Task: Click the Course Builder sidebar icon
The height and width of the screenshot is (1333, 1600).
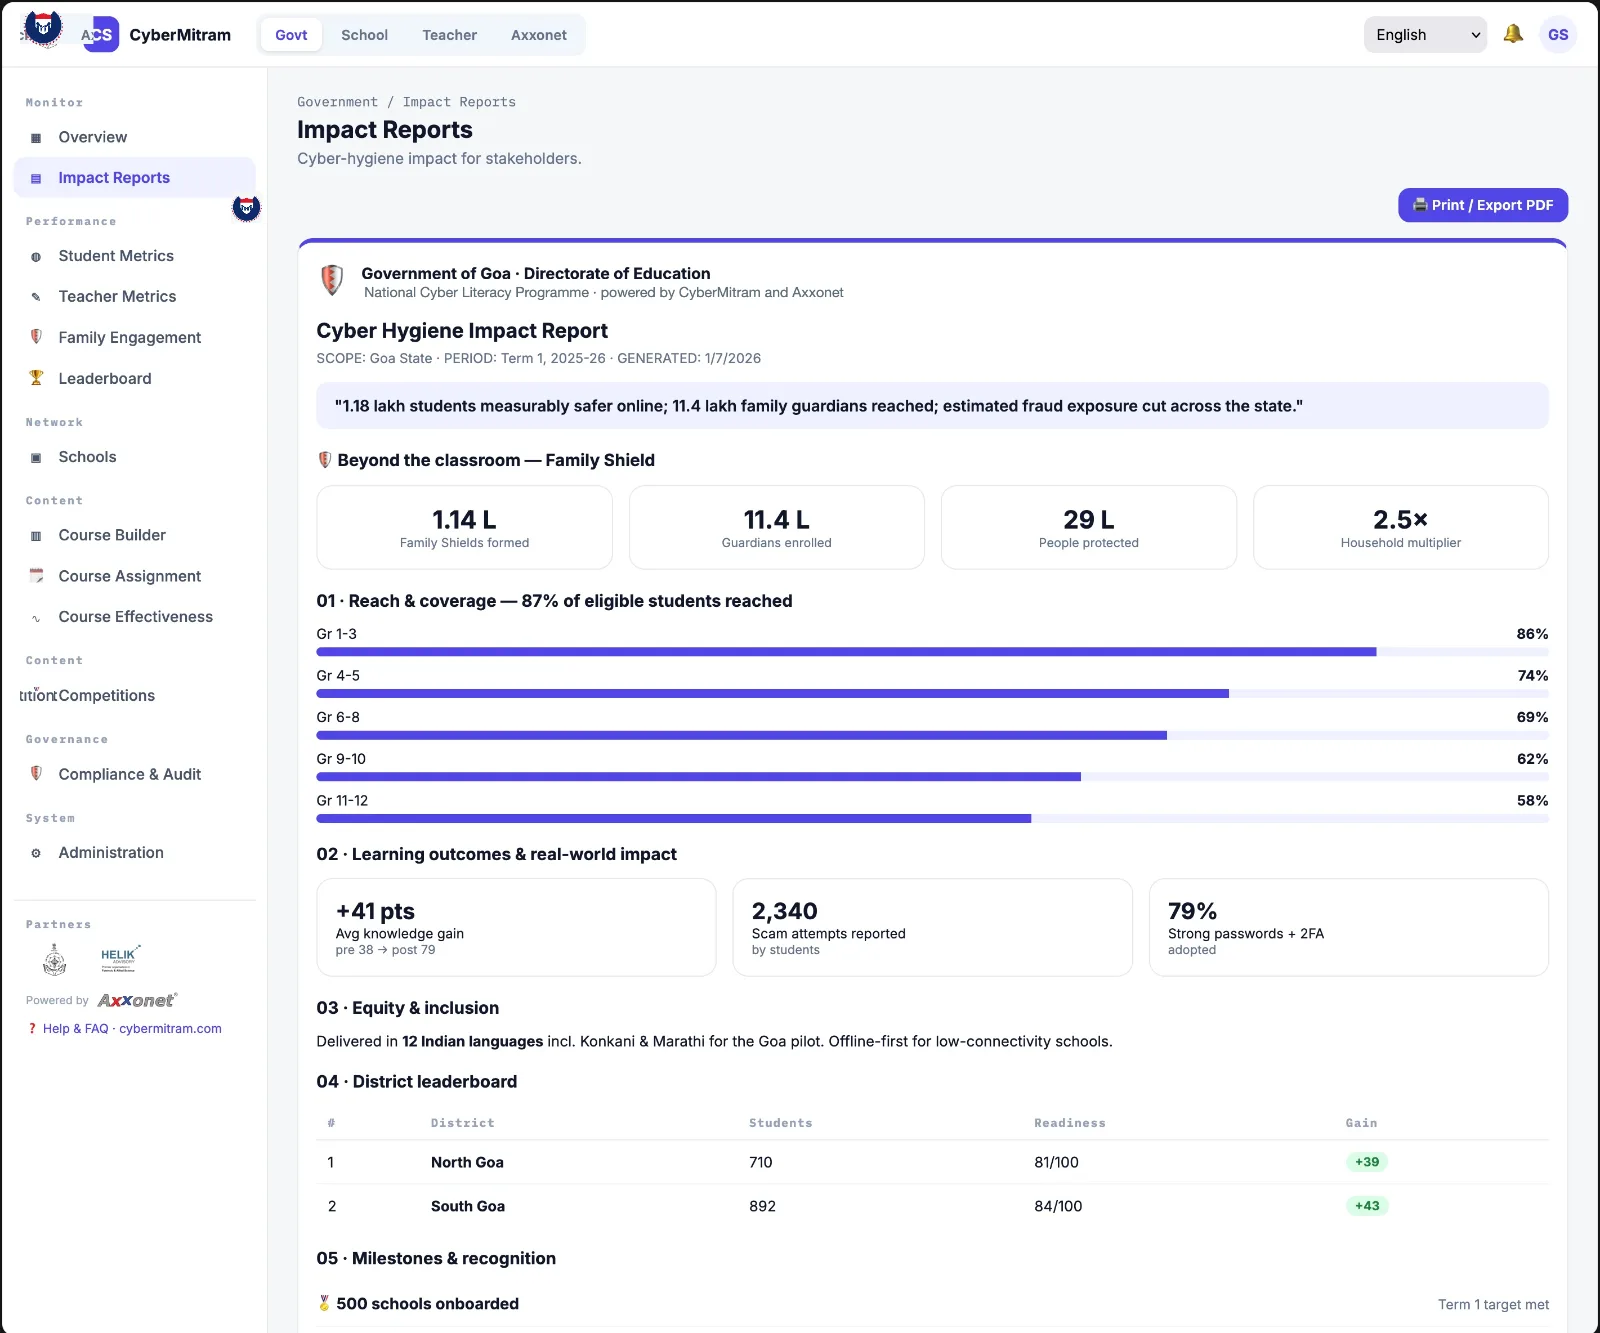Action: (x=36, y=536)
